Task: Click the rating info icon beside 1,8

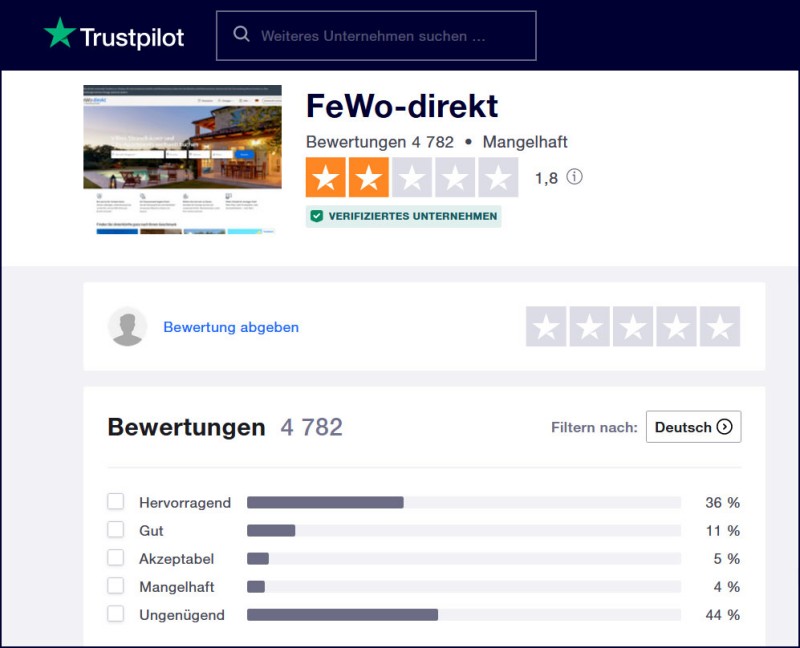Action: tap(574, 177)
